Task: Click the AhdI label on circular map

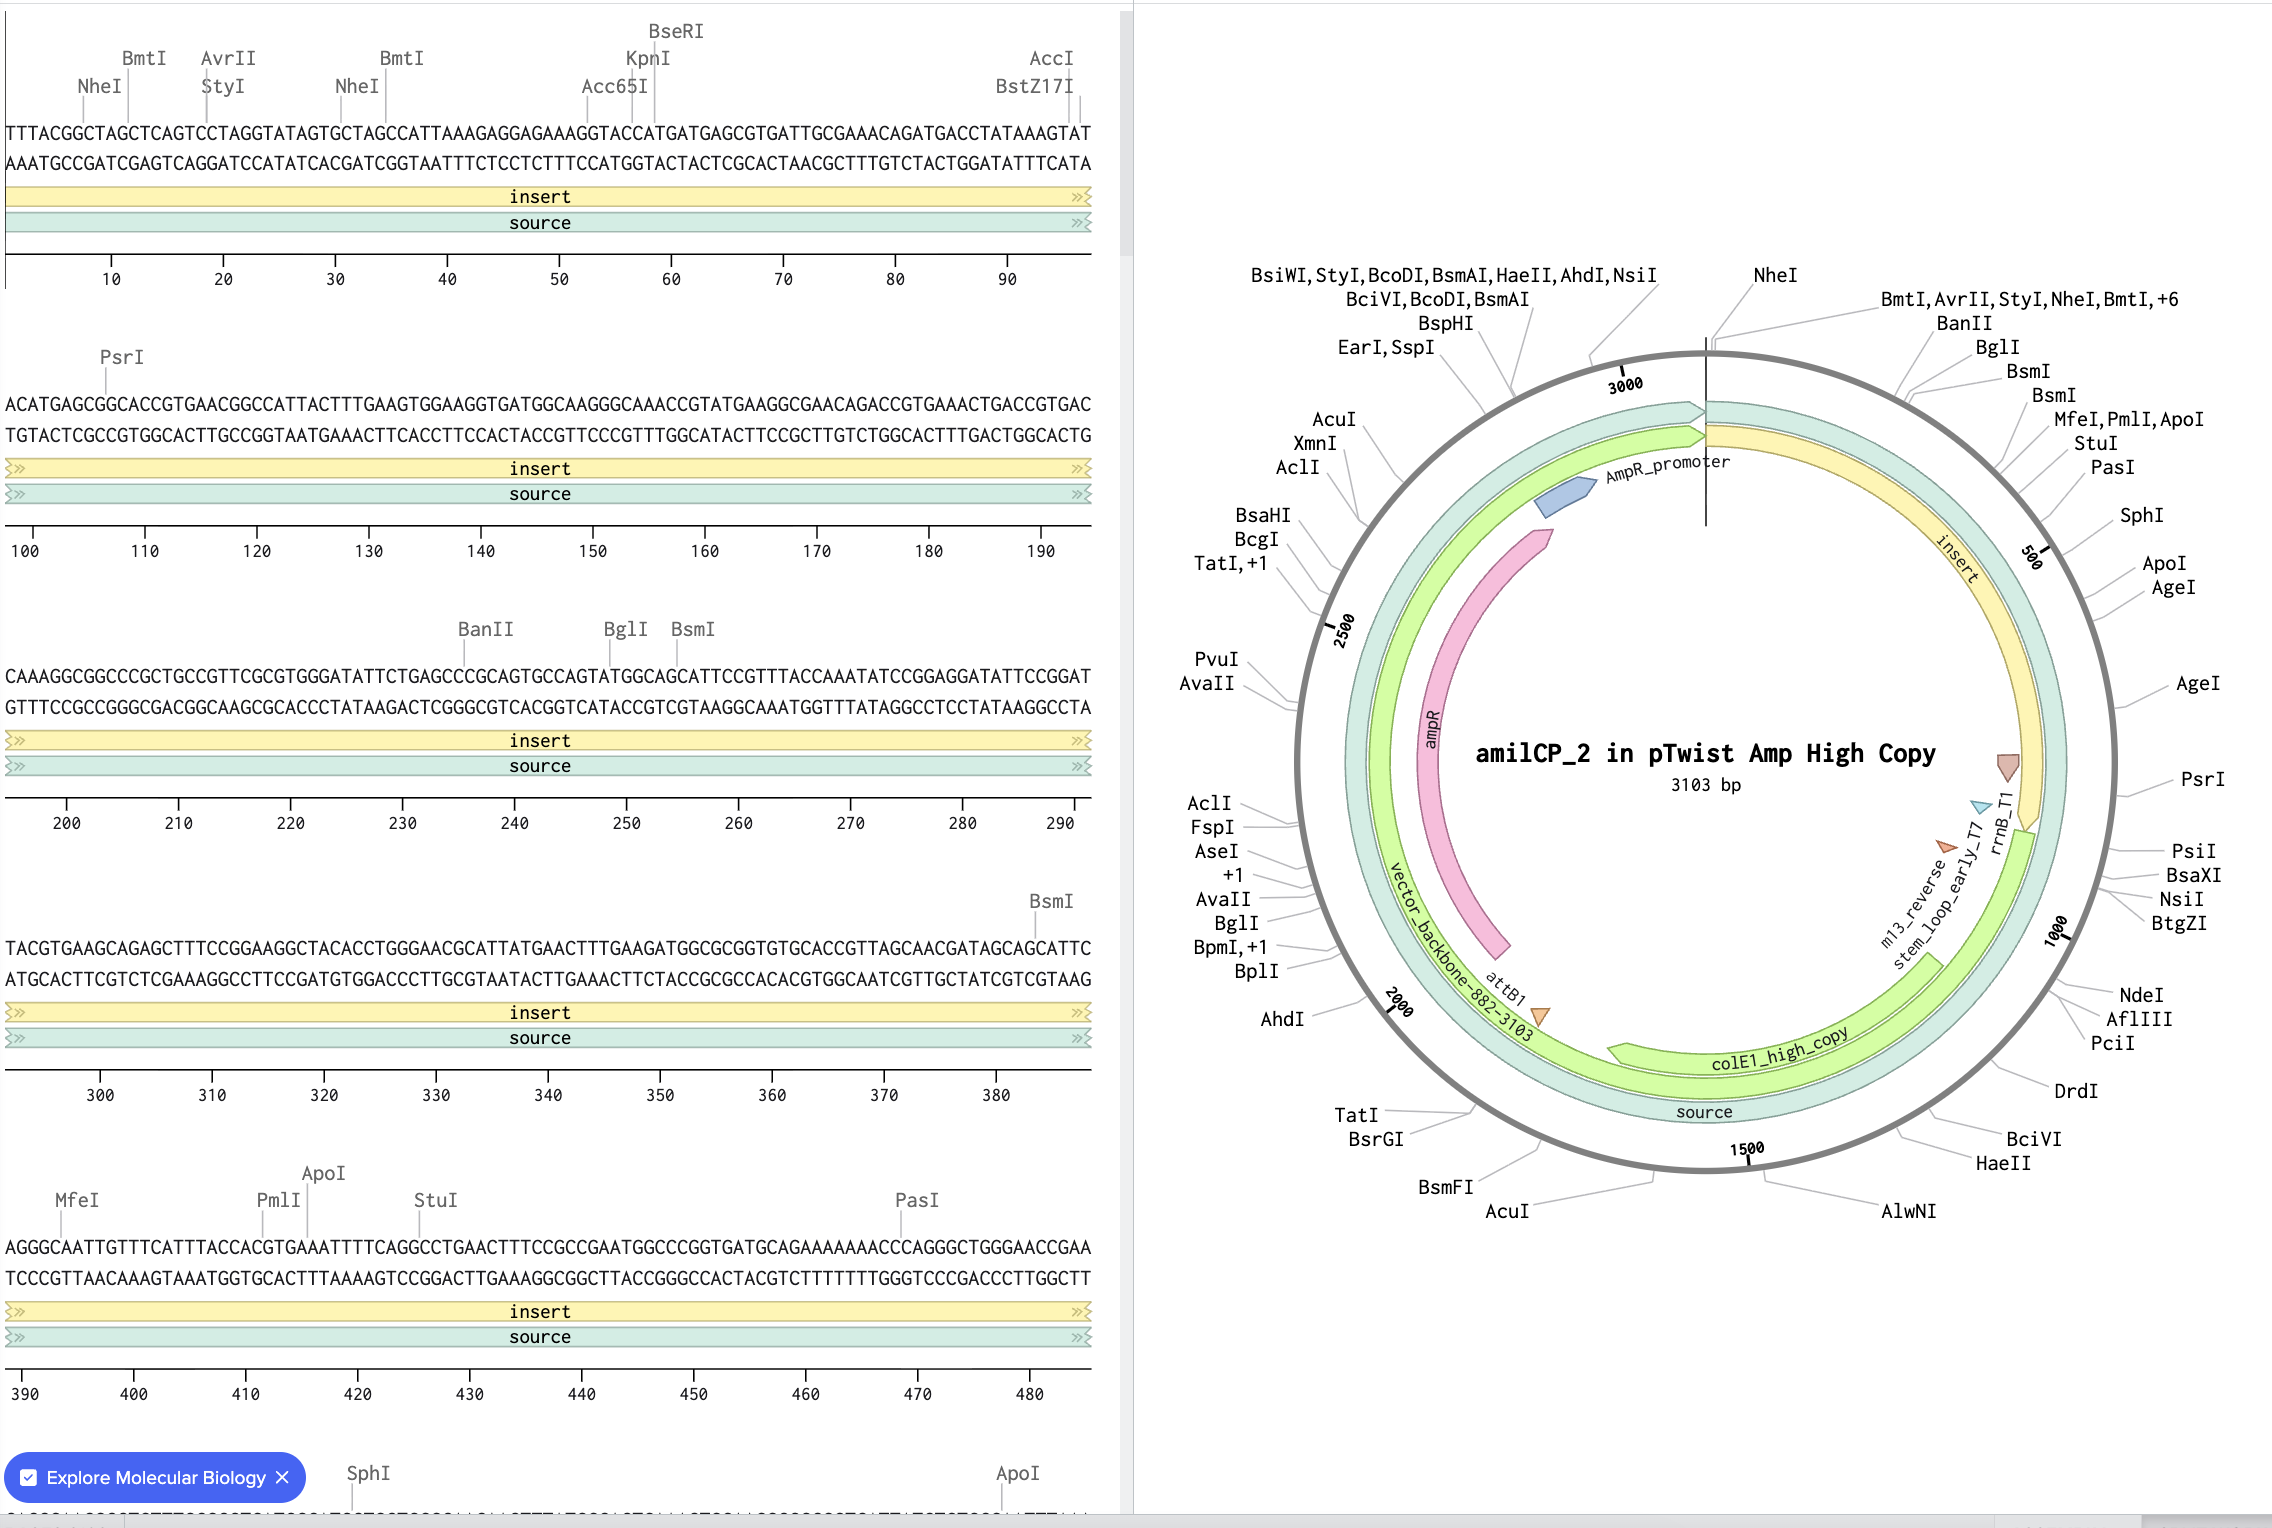Action: click(x=1282, y=1019)
